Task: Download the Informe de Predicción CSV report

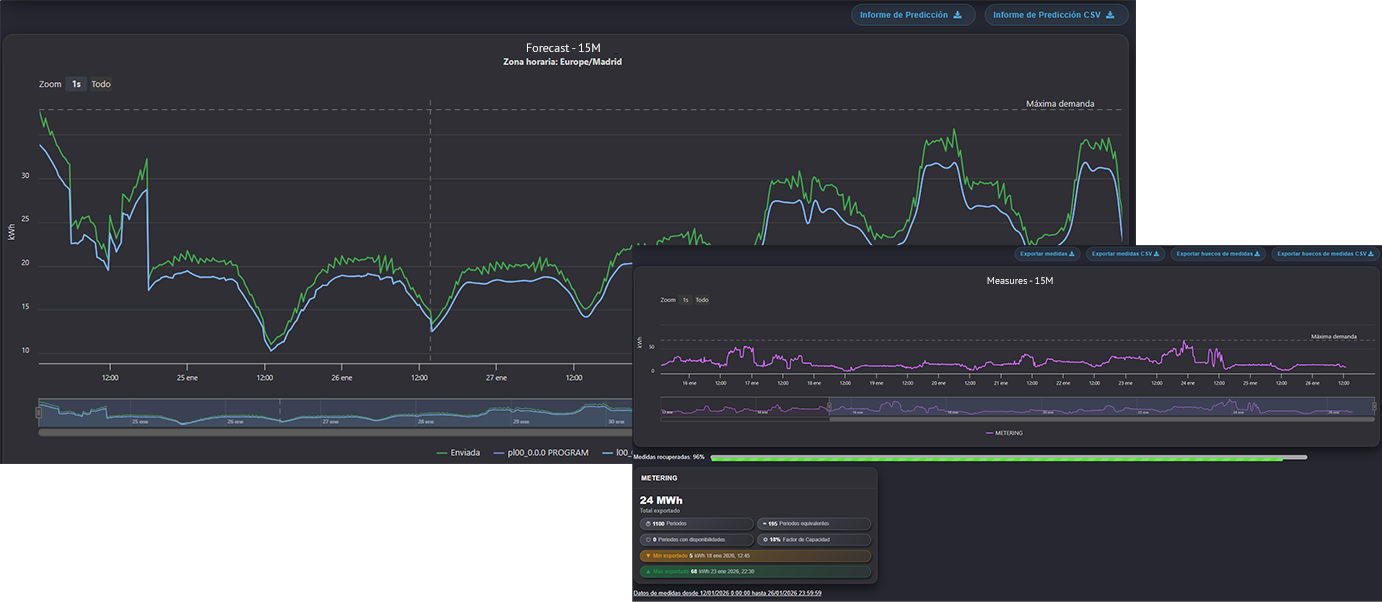Action: [1056, 15]
